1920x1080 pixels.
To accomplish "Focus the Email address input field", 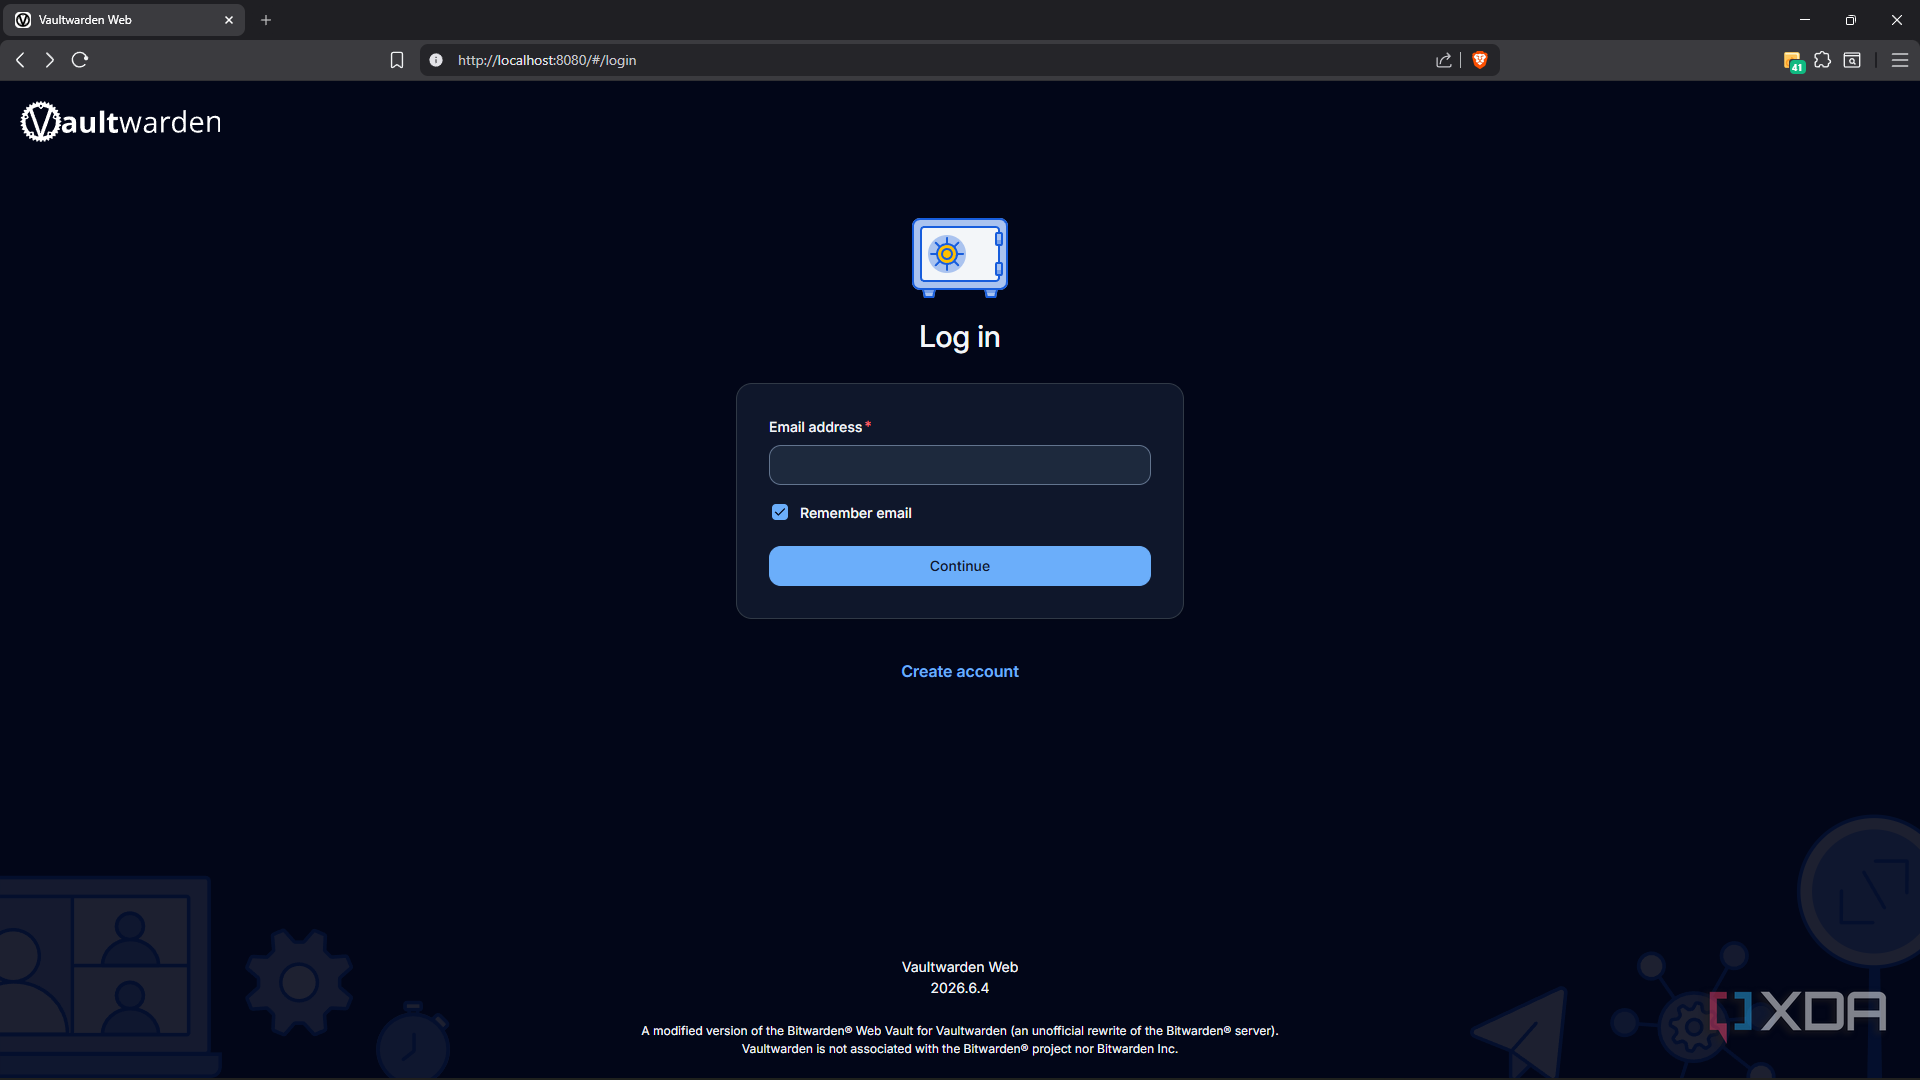I will (x=959, y=465).
